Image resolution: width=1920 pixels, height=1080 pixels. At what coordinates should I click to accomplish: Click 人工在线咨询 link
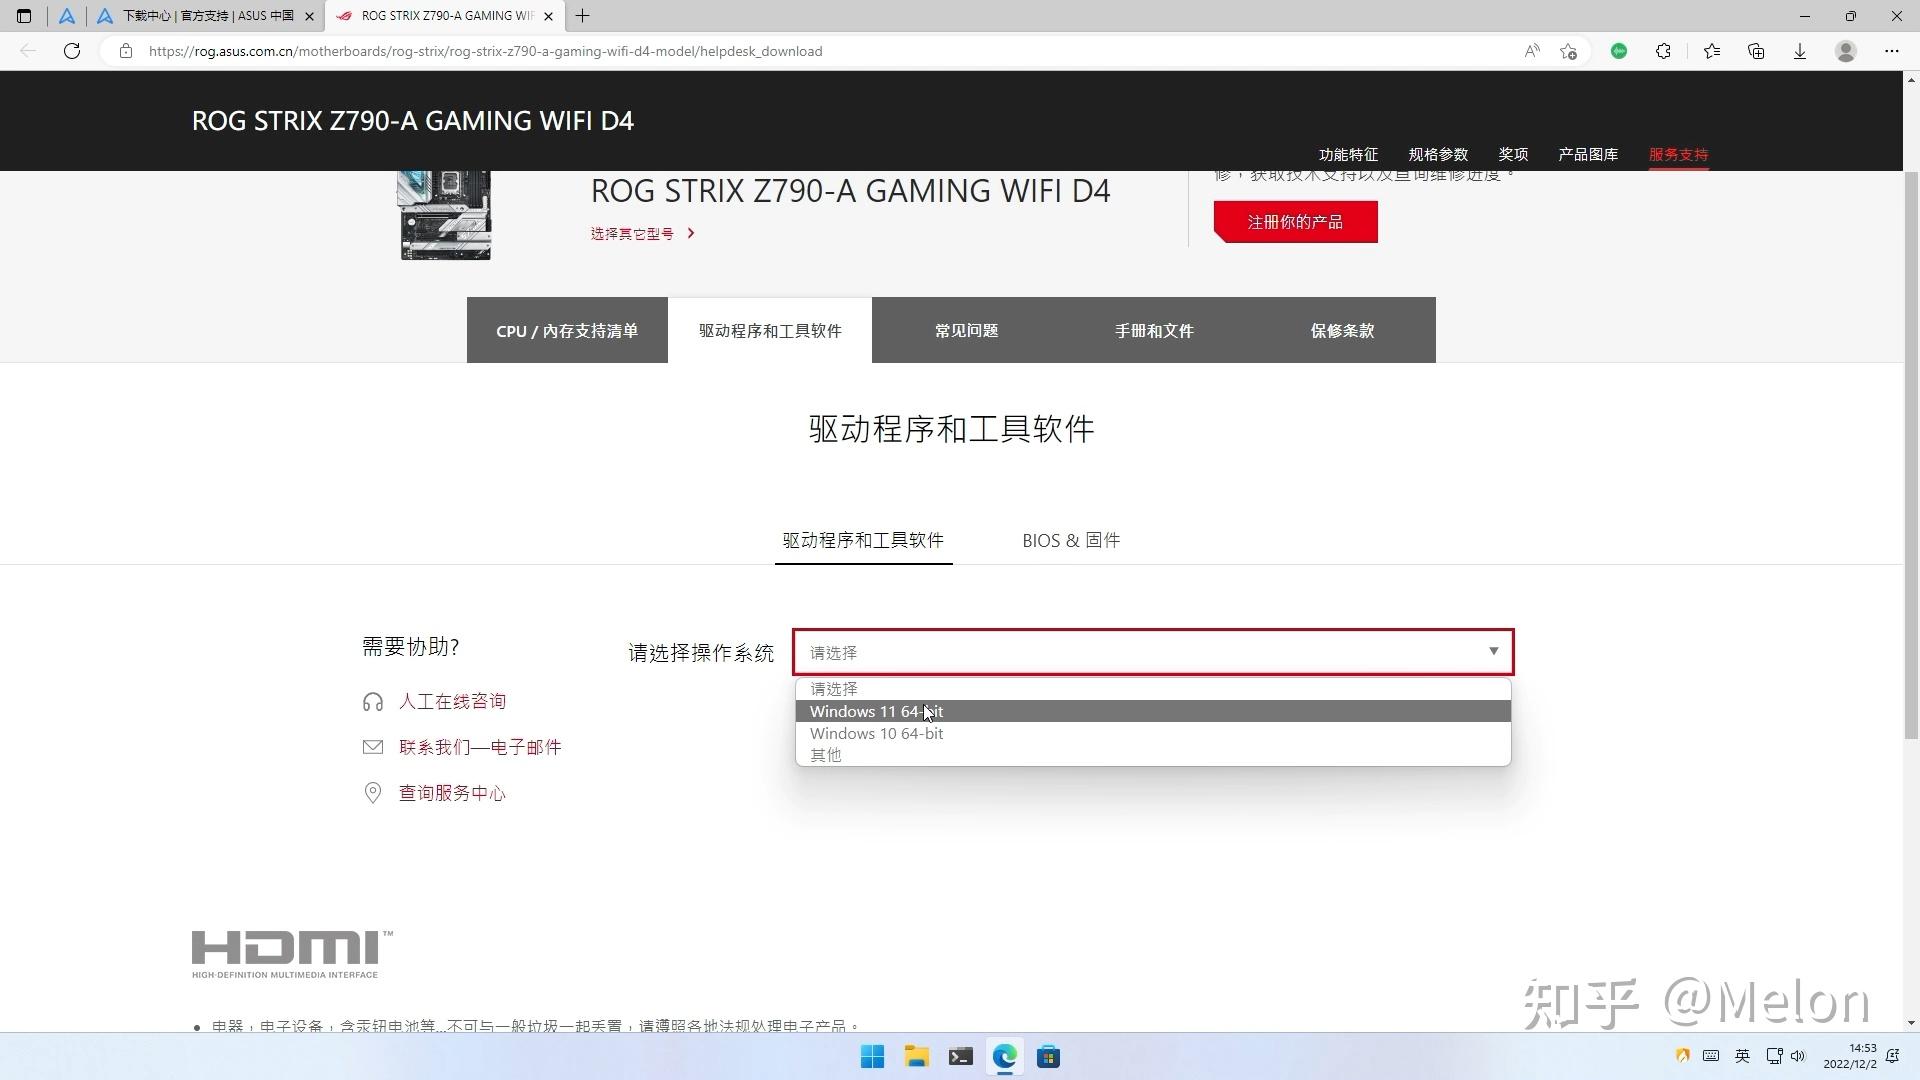pyautogui.click(x=452, y=701)
